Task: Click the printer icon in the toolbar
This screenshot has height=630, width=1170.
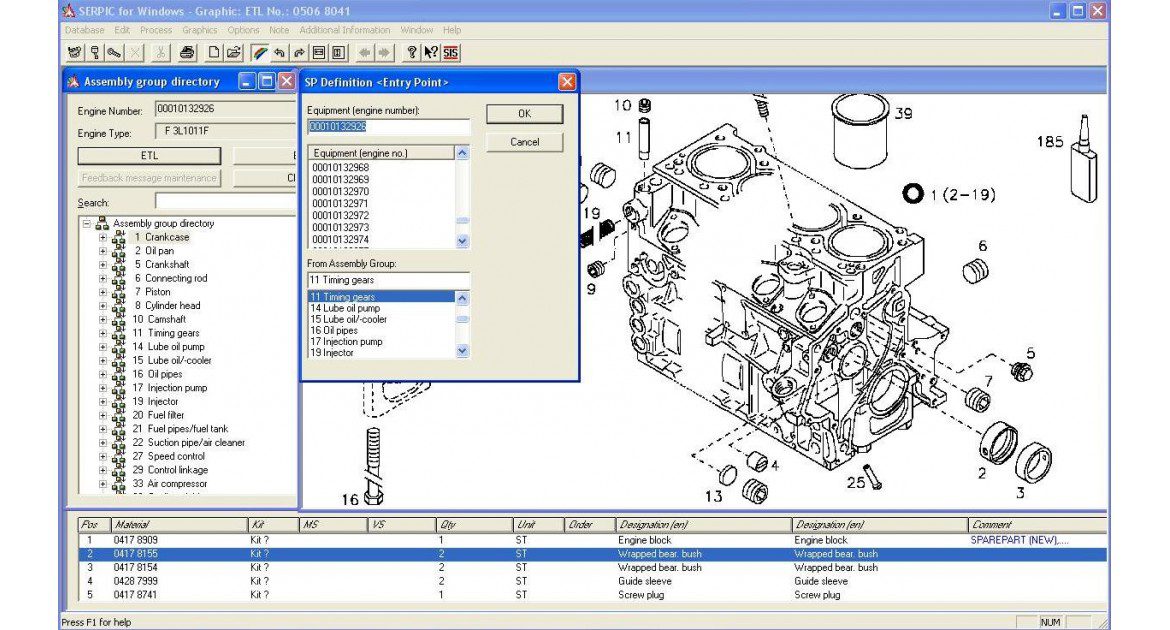Action: point(186,53)
